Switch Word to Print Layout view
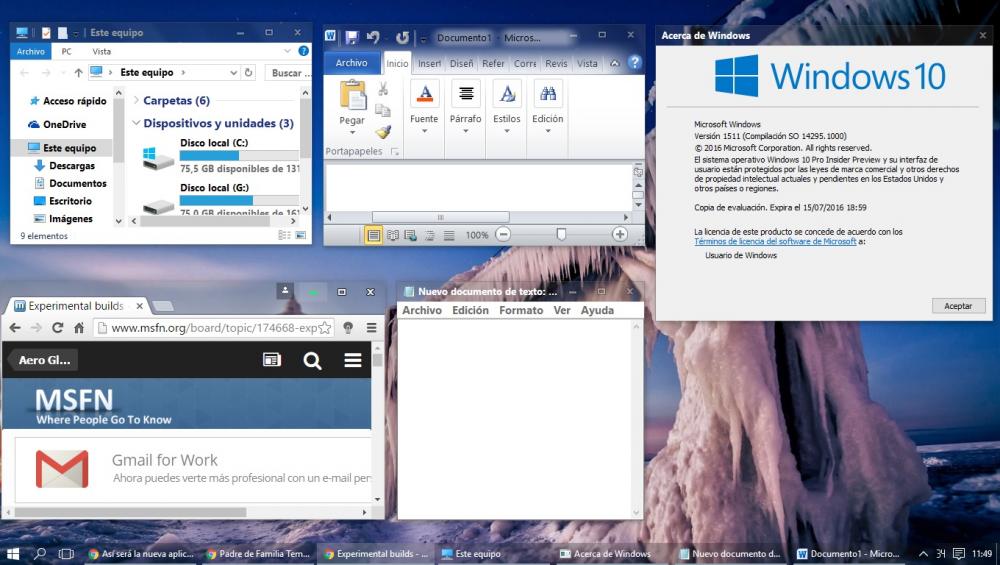The image size is (1000, 565). point(373,235)
